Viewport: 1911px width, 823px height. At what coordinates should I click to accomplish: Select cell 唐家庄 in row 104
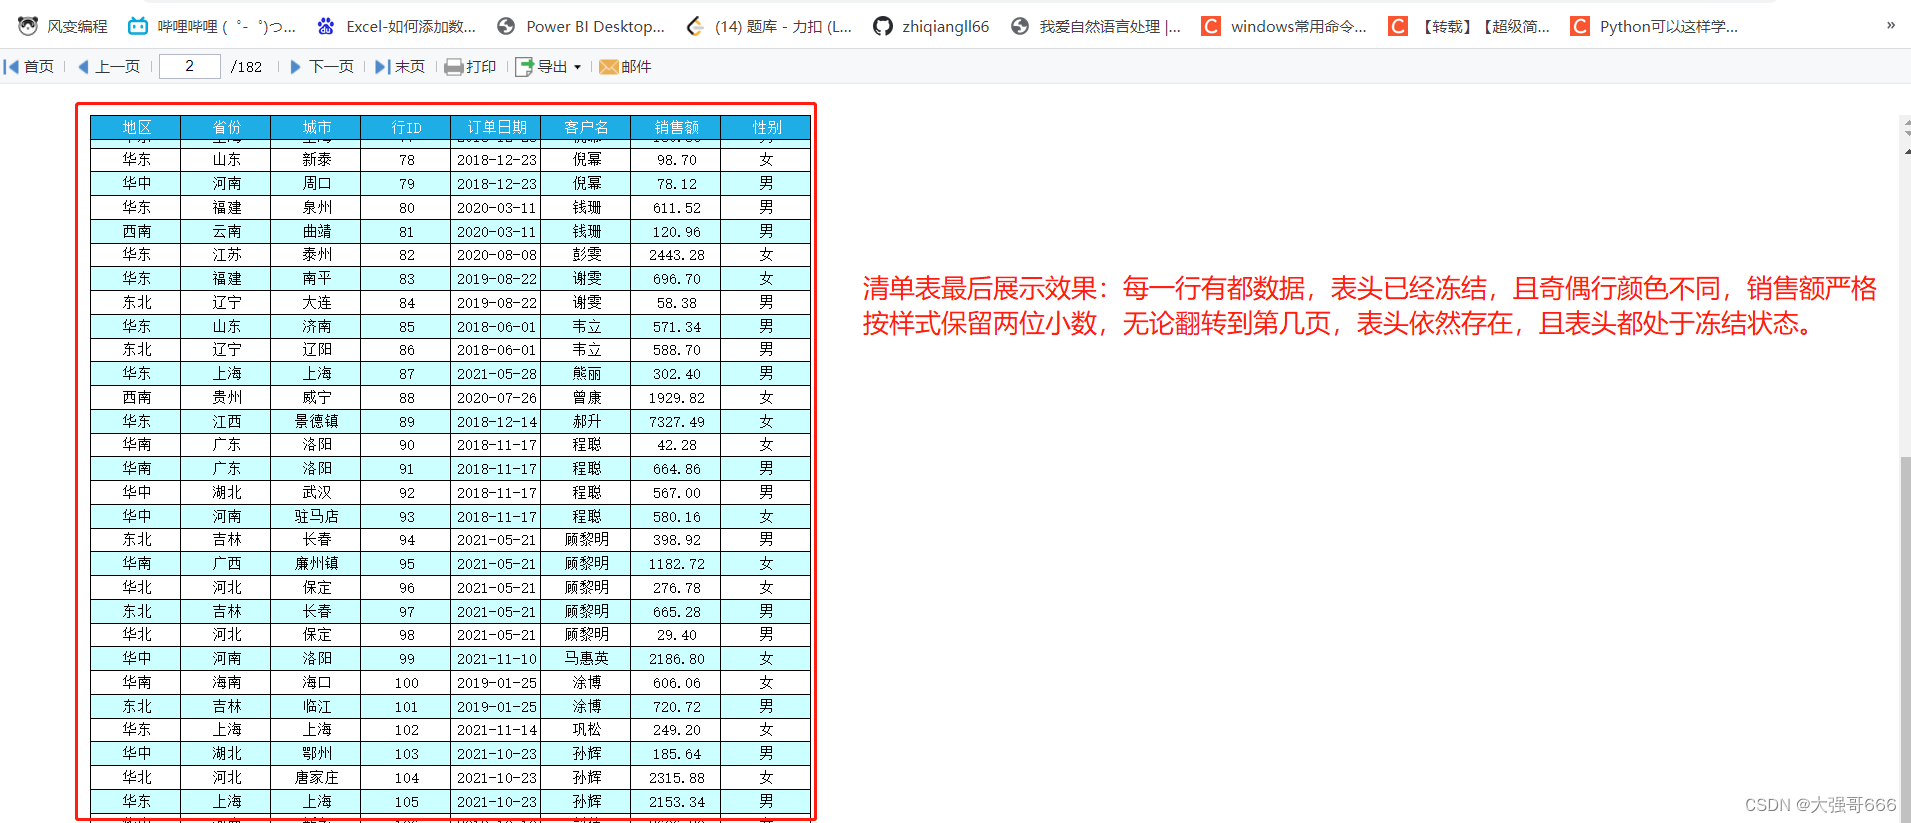316,778
